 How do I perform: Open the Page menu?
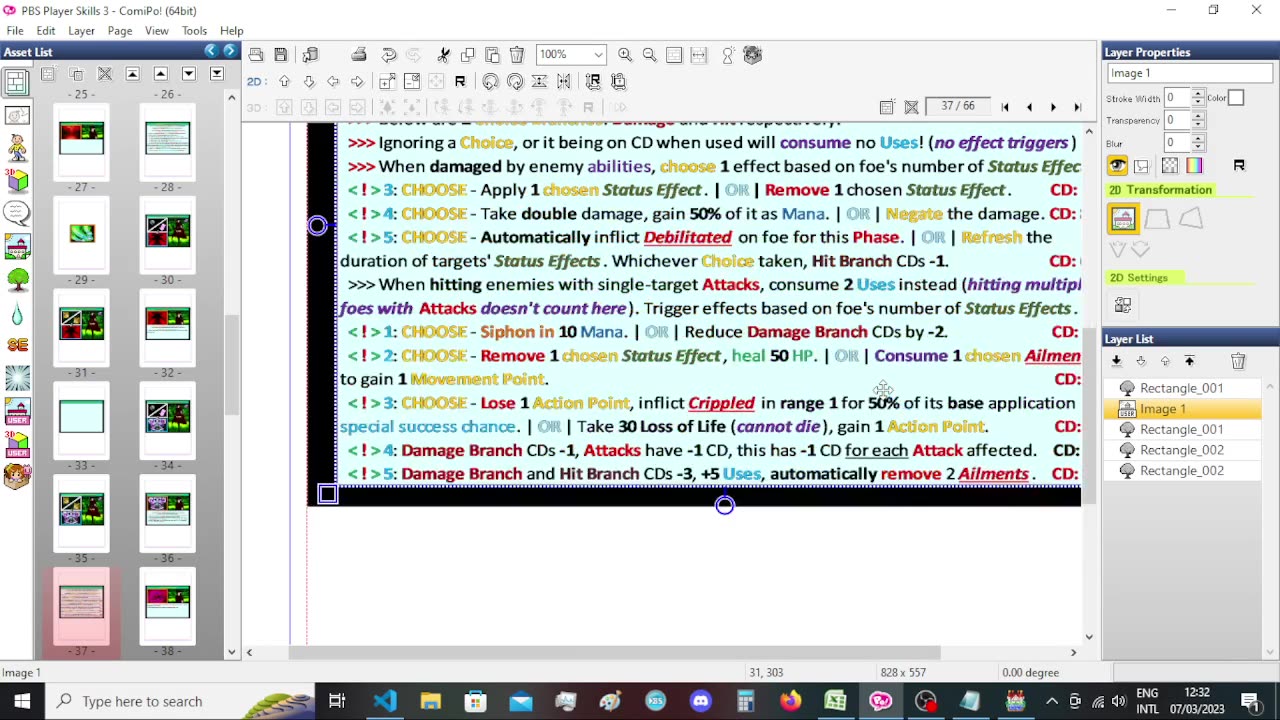click(x=120, y=31)
